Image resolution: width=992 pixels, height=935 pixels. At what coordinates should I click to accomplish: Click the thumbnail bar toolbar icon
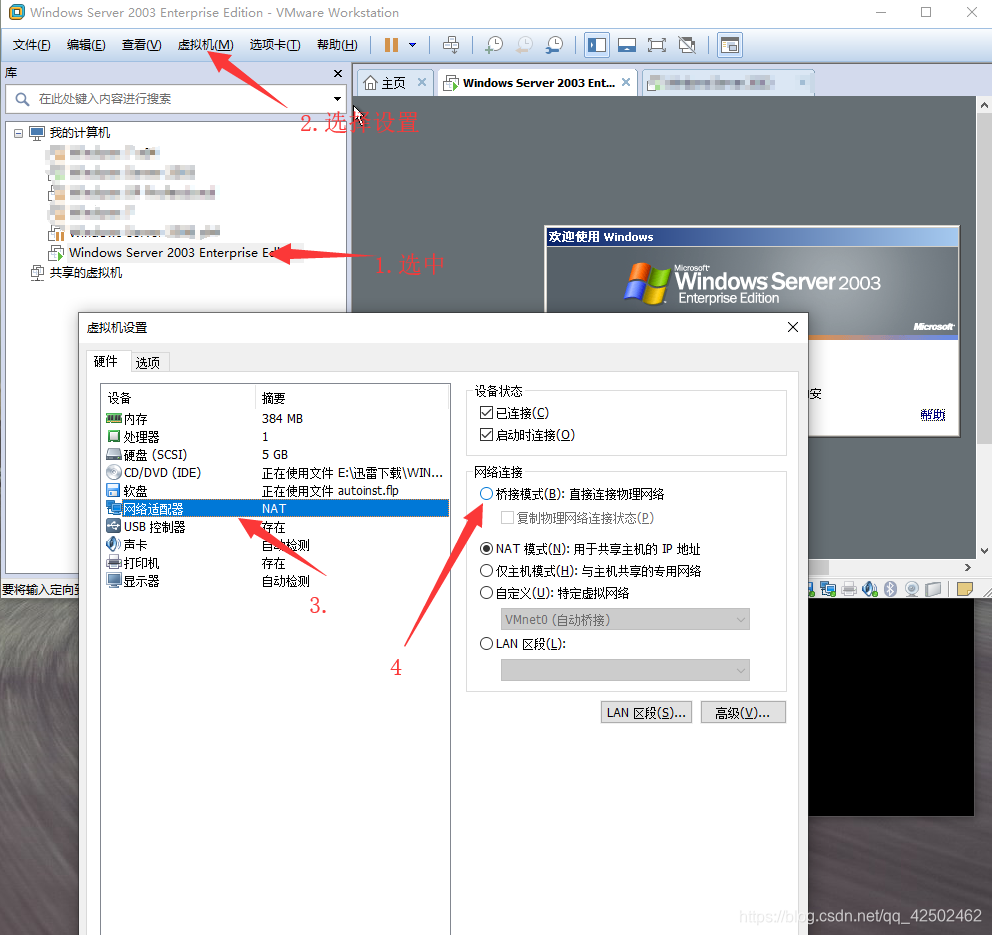pyautogui.click(x=627, y=45)
